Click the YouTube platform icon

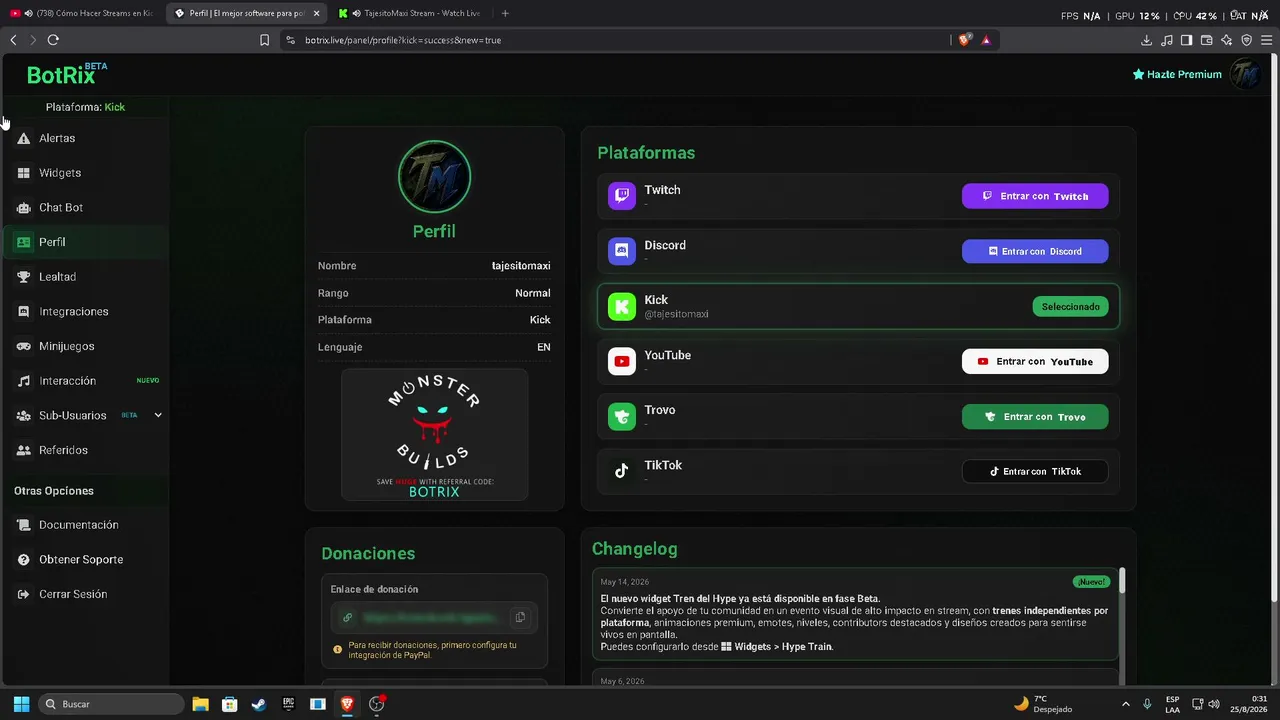pos(622,361)
